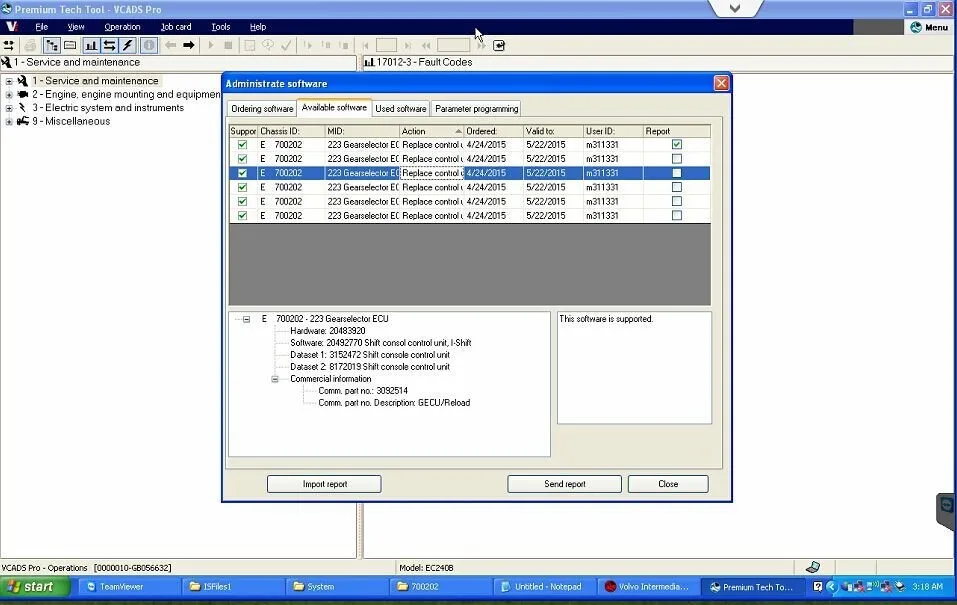Image resolution: width=957 pixels, height=605 pixels.
Task: Click the opposing arrows toolbar icon
Action: coord(109,45)
